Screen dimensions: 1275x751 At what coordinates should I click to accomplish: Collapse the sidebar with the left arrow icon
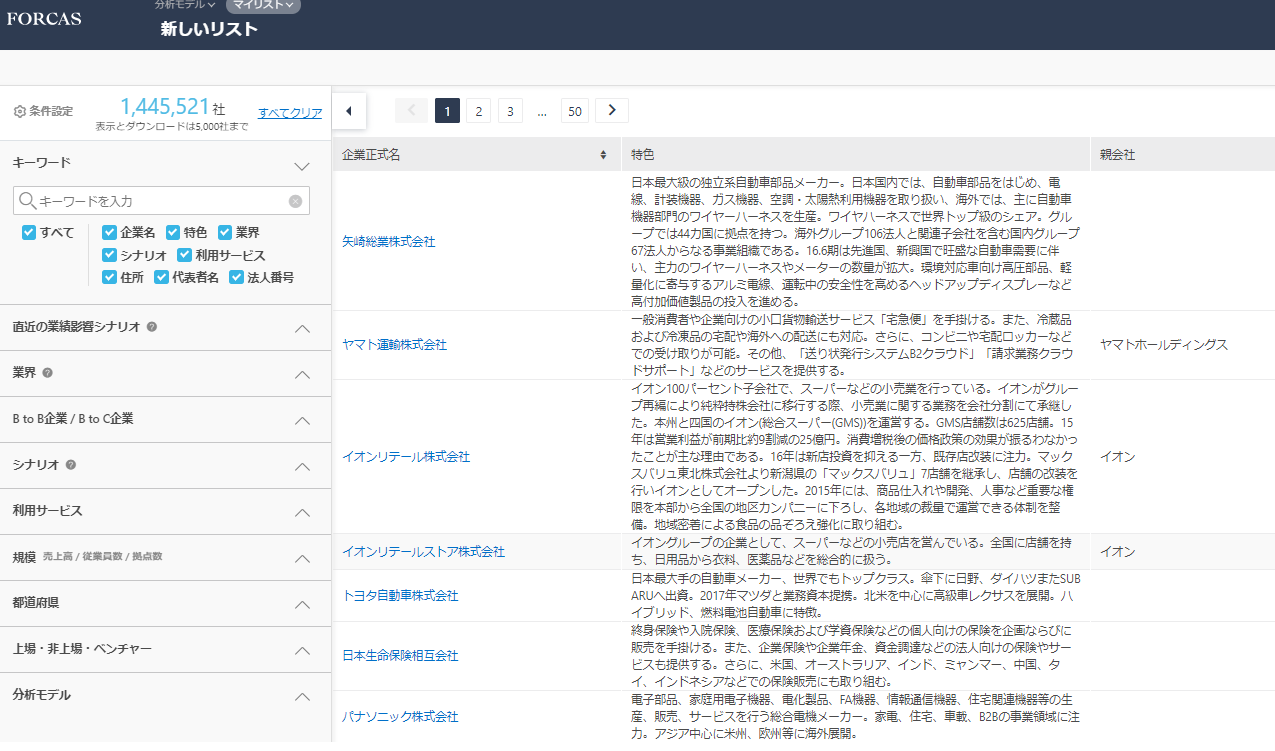click(349, 110)
